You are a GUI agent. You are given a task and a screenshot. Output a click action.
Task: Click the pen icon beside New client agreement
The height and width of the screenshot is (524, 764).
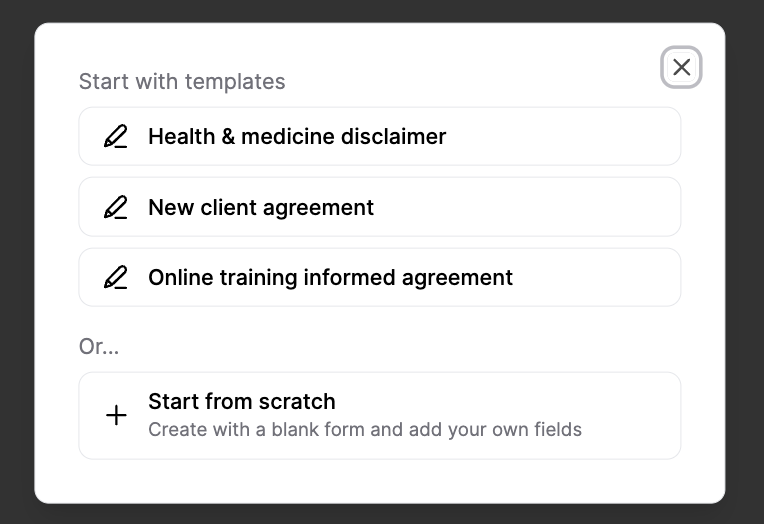(116, 208)
